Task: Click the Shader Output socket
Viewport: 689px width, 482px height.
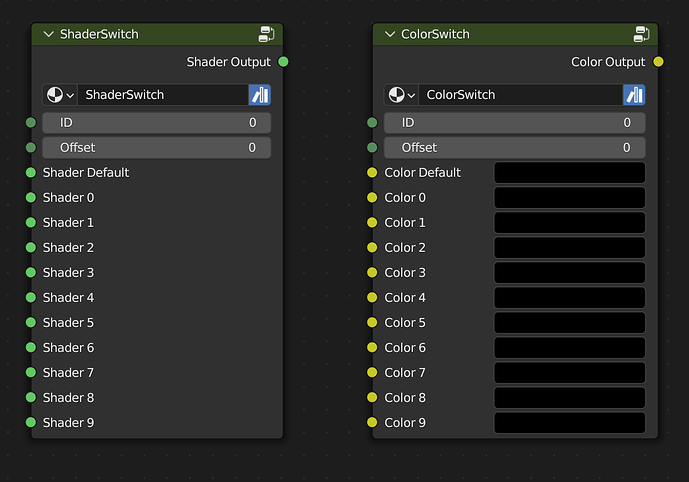Action: [x=283, y=62]
